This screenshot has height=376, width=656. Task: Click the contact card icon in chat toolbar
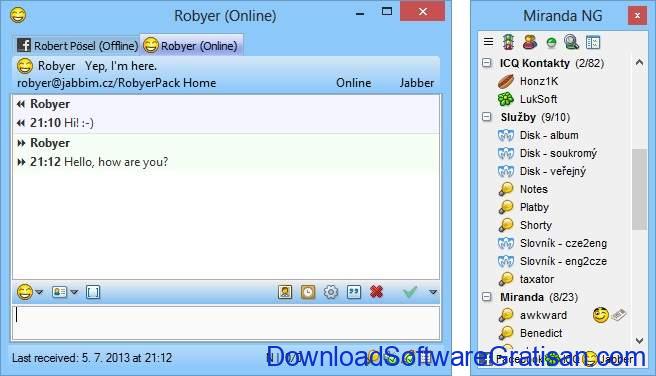click(59, 292)
